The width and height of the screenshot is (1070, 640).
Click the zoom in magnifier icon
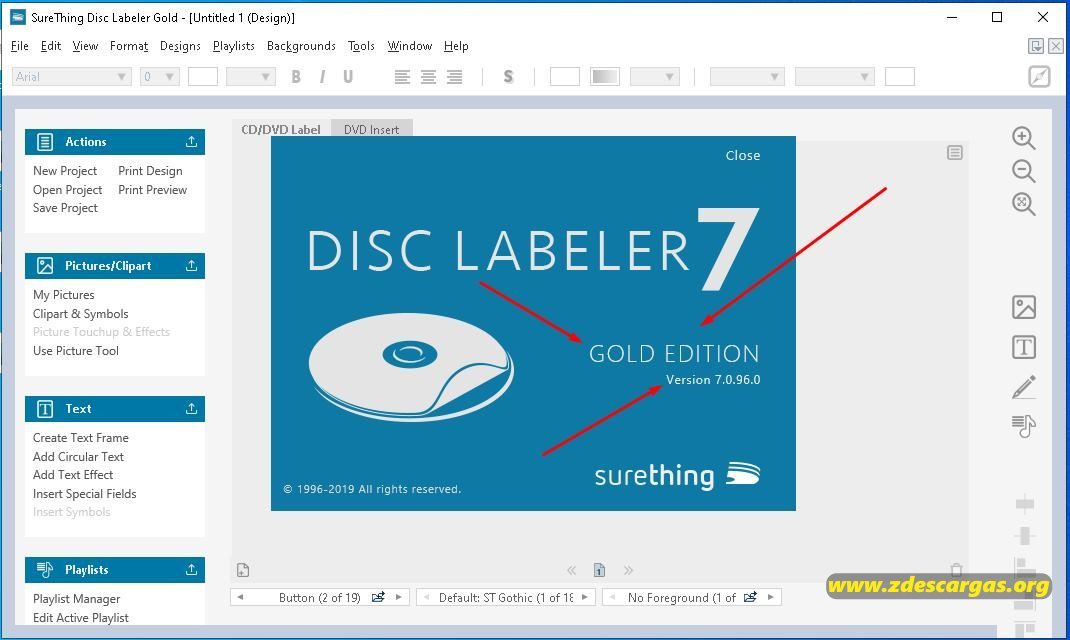1023,138
